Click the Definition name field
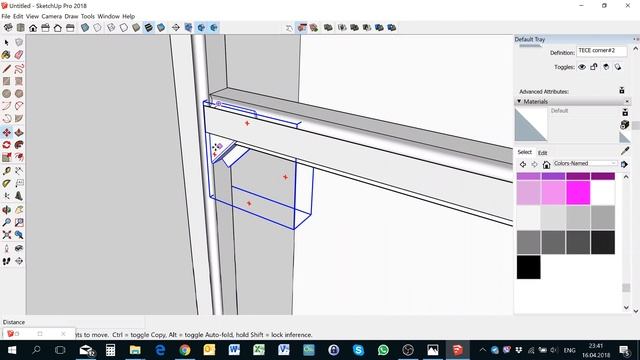This screenshot has width=640, height=360. pos(602,51)
